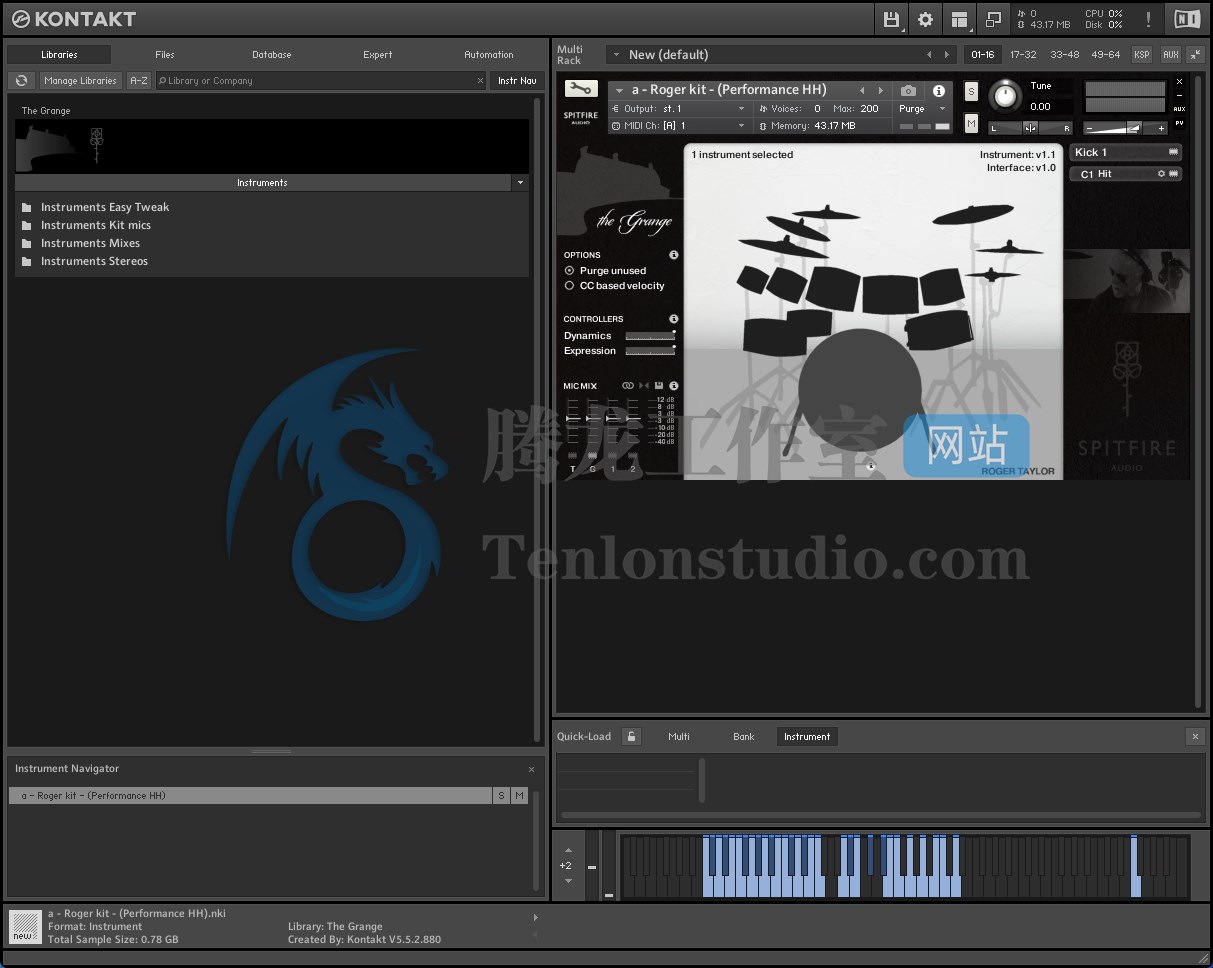This screenshot has width=1213, height=968.
Task: Click the OPTIONS info icon
Action: (x=674, y=255)
